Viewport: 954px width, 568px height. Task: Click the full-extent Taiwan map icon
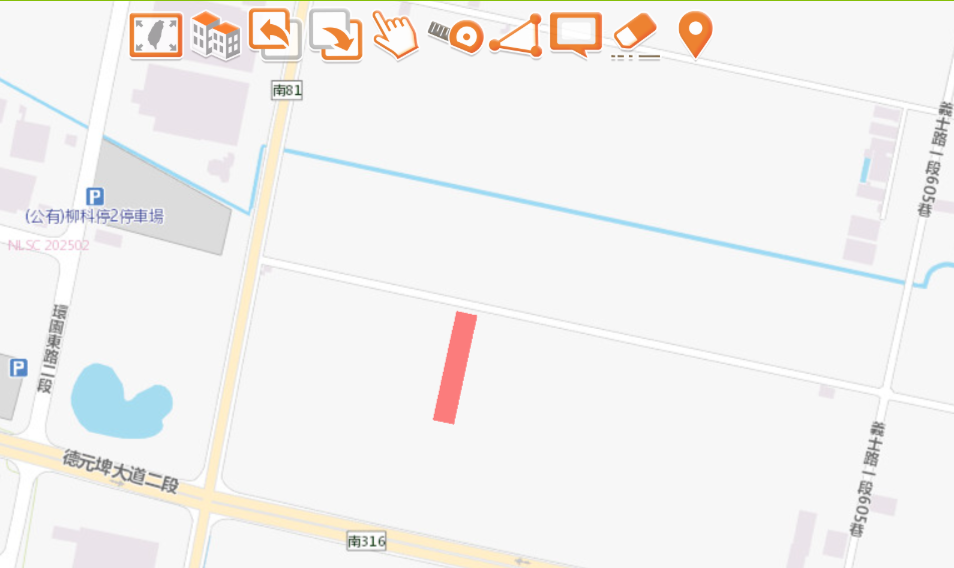pos(156,36)
